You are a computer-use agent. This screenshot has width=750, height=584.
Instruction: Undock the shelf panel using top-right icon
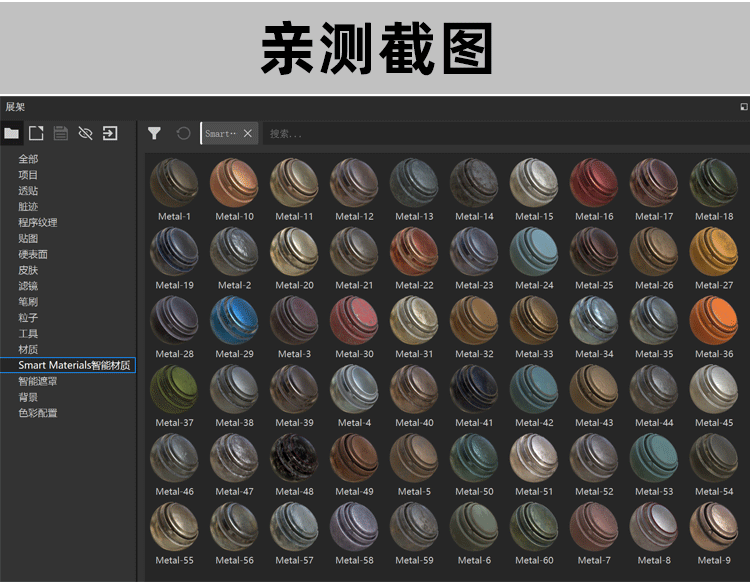[743, 106]
